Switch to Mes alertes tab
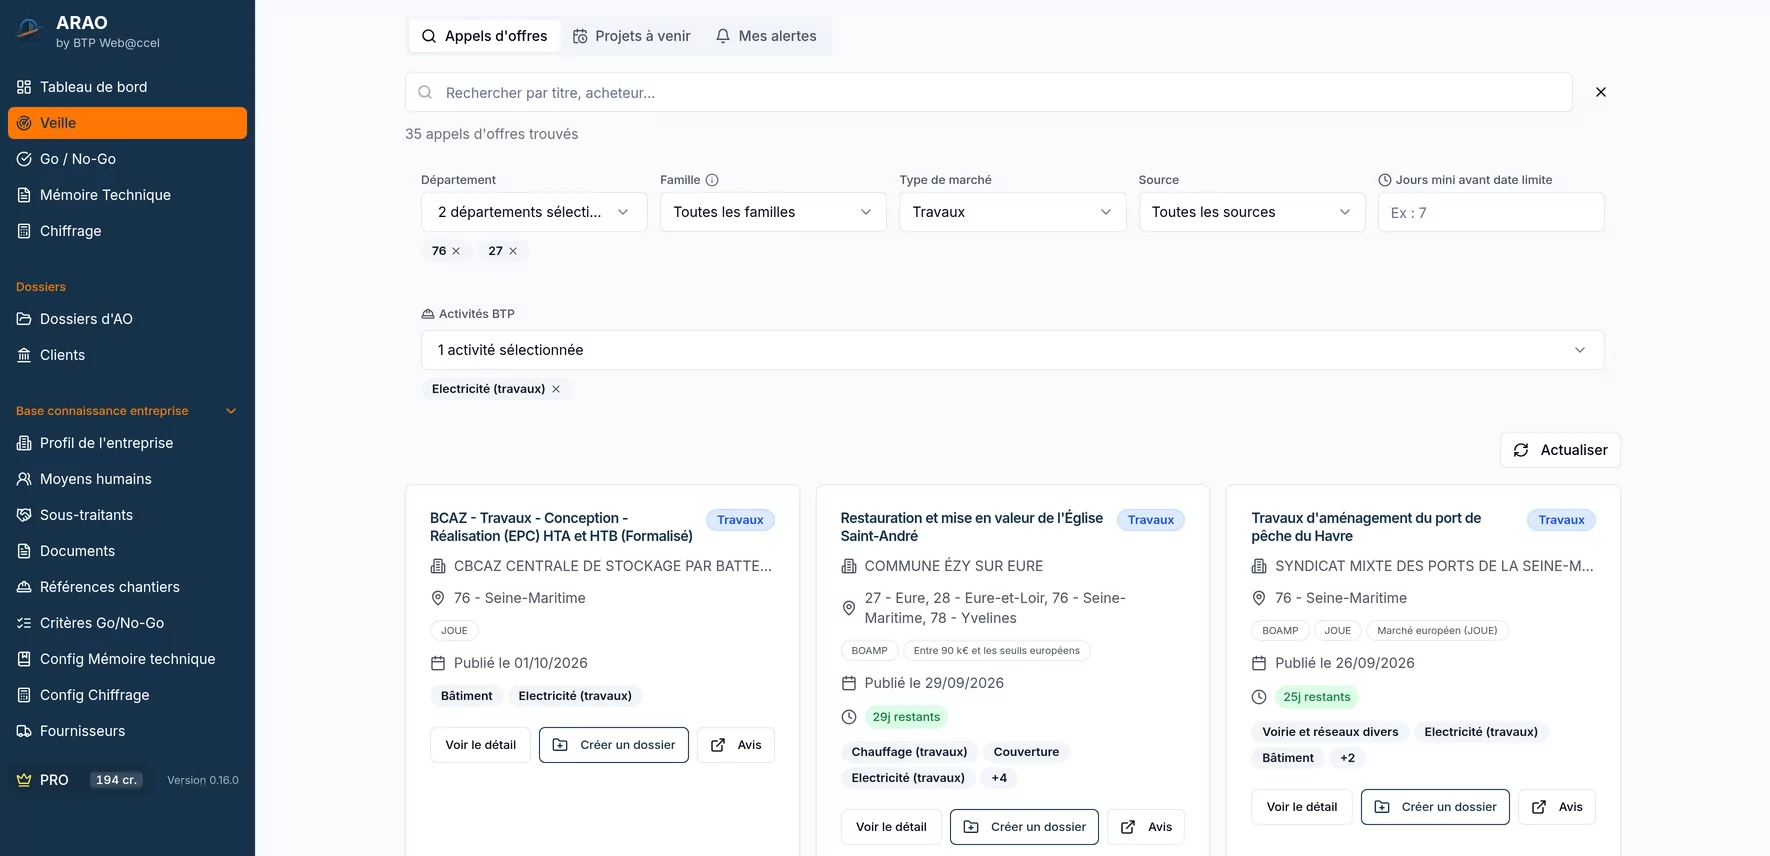 pyautogui.click(x=766, y=36)
